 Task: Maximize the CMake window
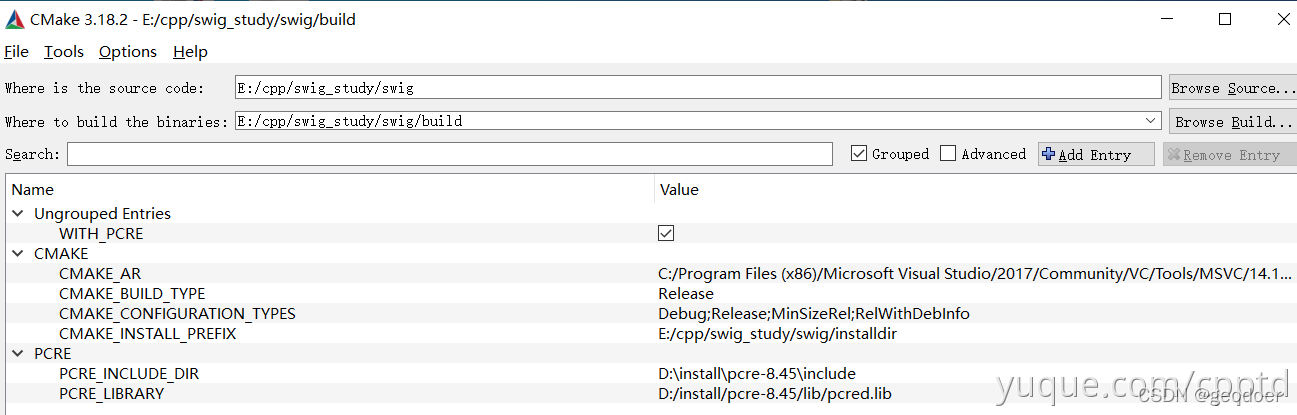(1225, 19)
